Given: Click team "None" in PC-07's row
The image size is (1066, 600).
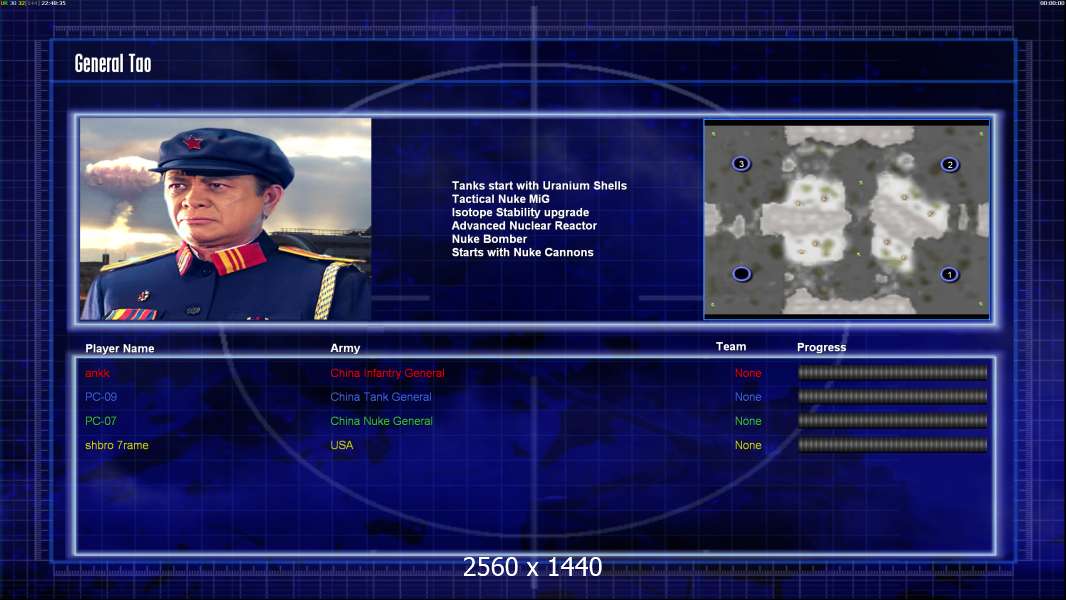Looking at the screenshot, I should pos(748,421).
